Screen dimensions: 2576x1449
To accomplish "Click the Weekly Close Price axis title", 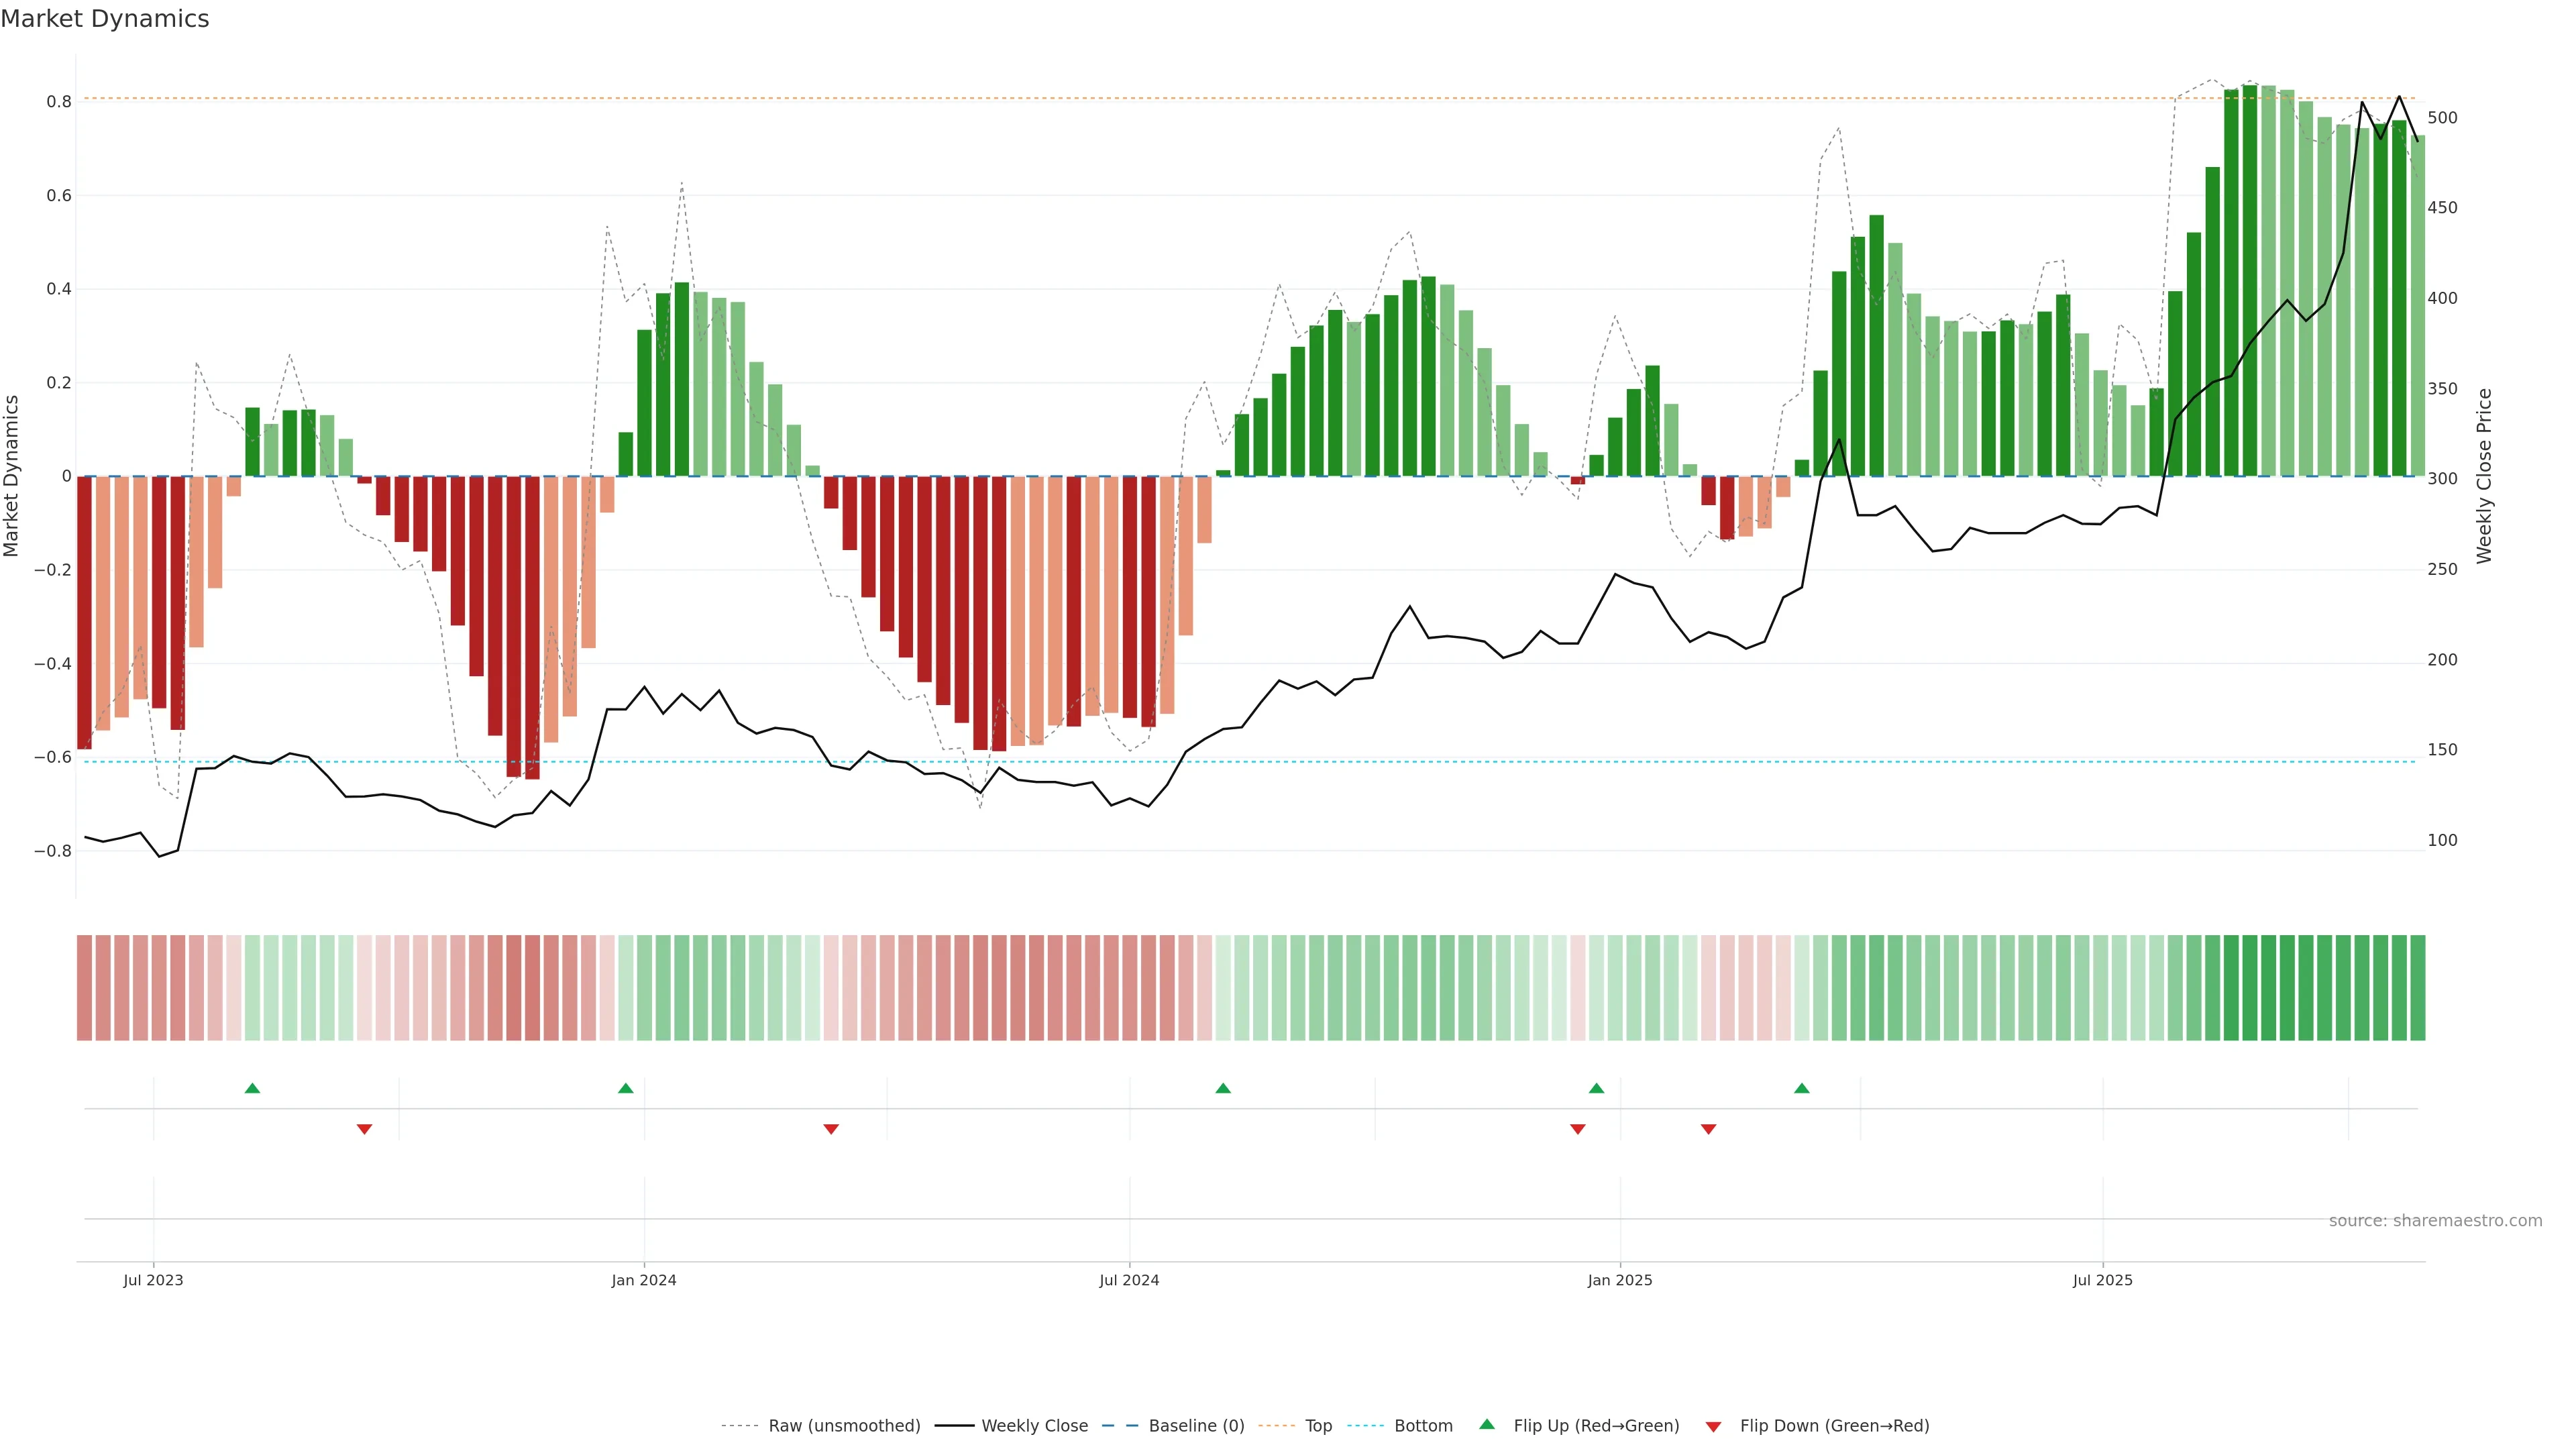I will (2484, 476).
